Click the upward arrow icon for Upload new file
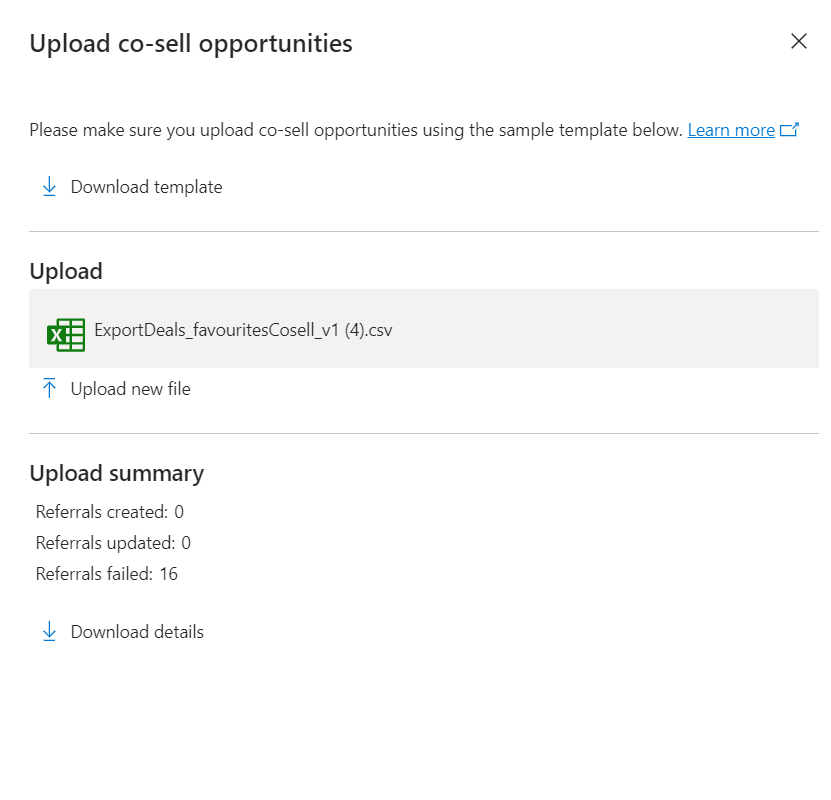The height and width of the screenshot is (800, 831). click(x=49, y=388)
